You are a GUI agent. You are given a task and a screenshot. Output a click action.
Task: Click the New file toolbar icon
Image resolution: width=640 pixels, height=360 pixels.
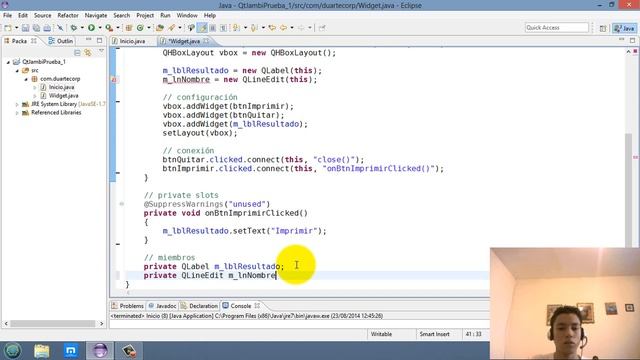8,28
